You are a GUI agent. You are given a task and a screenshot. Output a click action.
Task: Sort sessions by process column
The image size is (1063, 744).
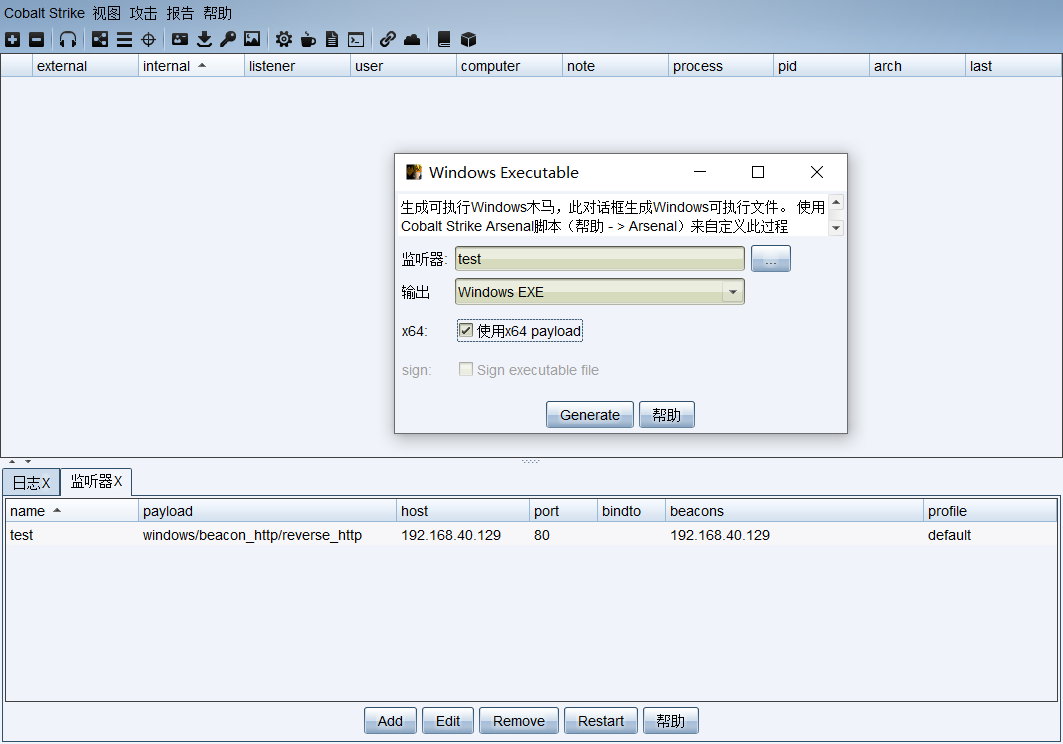721,66
